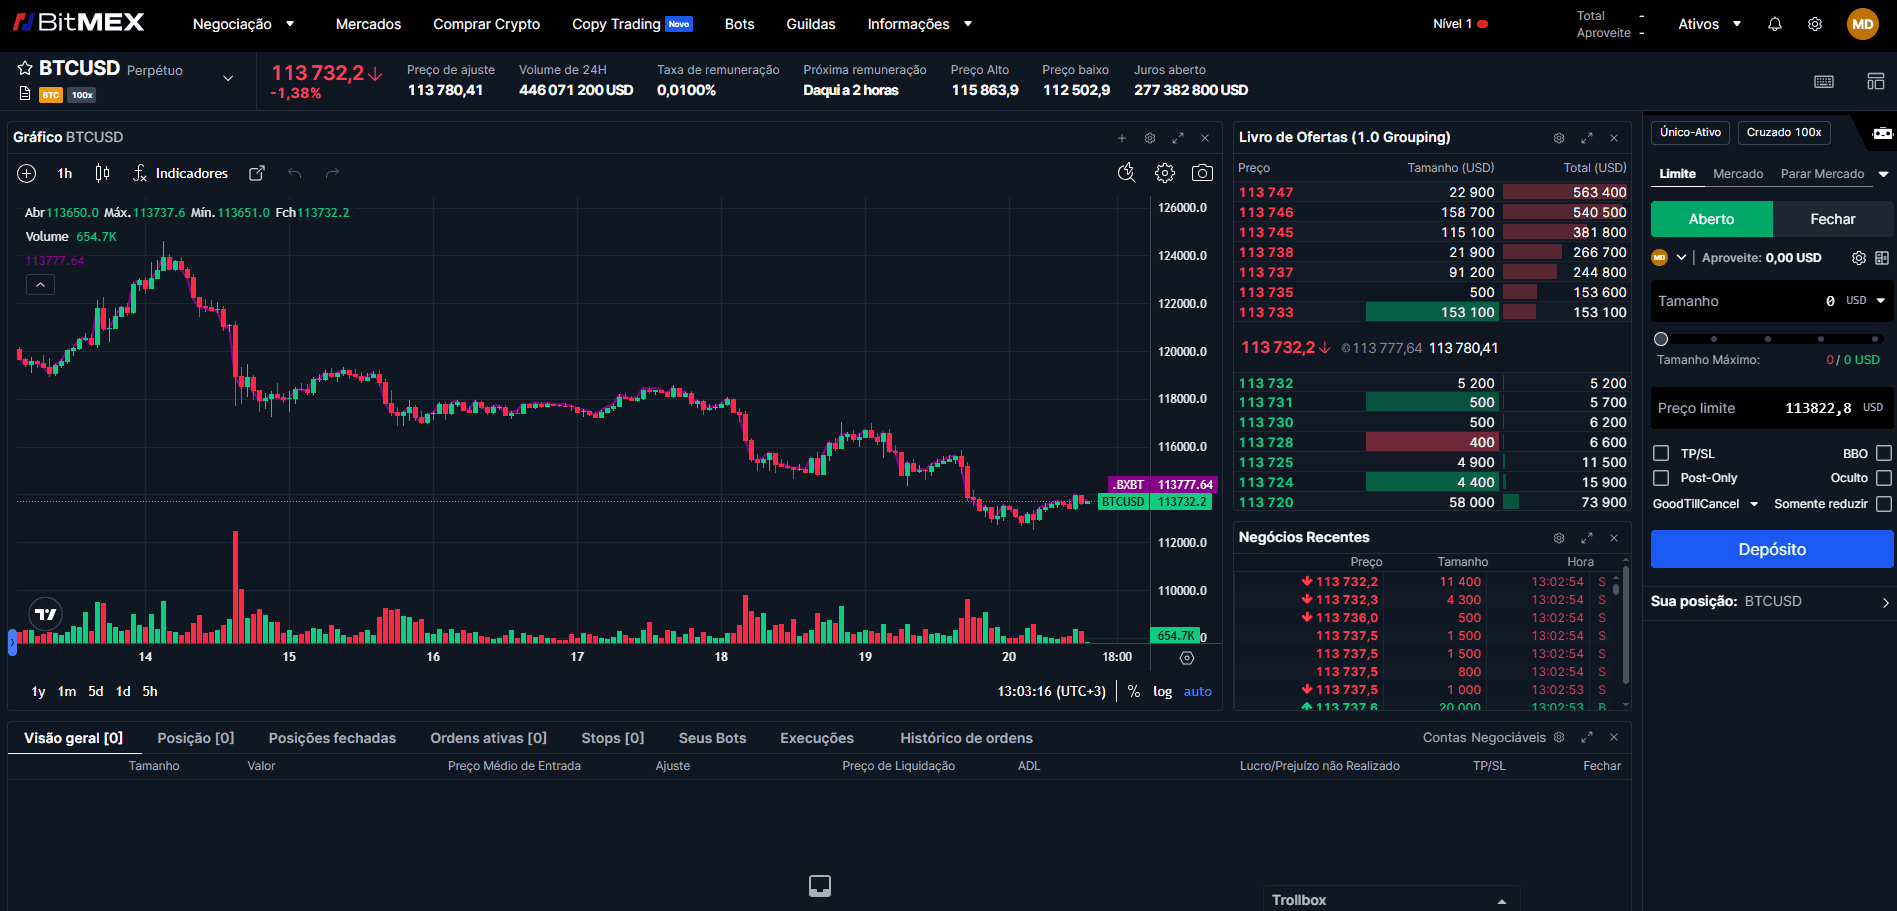Open Gráfico BTCUSD panel settings gear
1897x911 pixels.
coord(1150,138)
